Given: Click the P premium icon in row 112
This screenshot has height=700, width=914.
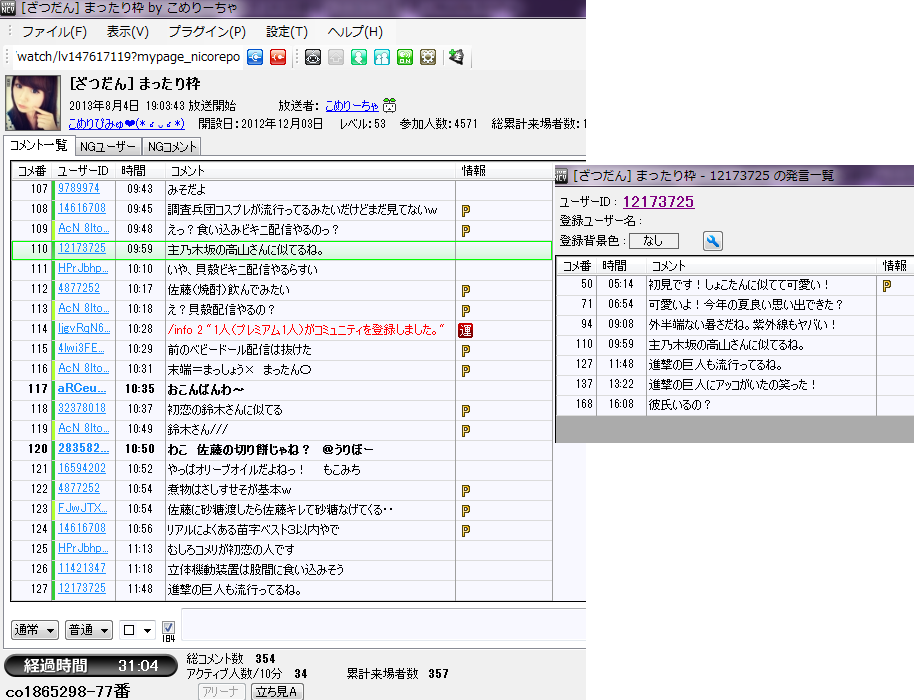Looking at the screenshot, I should 466,290.
